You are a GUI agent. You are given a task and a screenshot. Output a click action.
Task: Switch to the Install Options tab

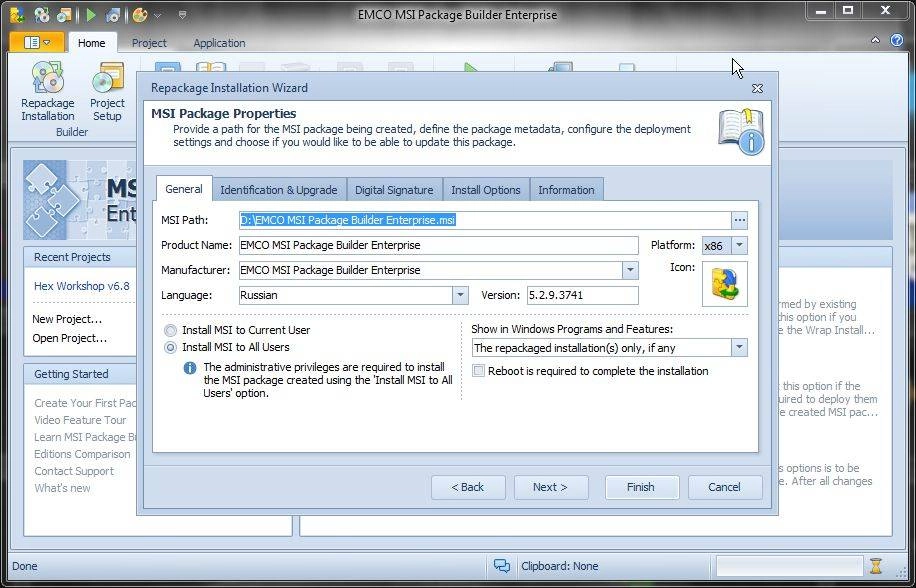point(485,190)
